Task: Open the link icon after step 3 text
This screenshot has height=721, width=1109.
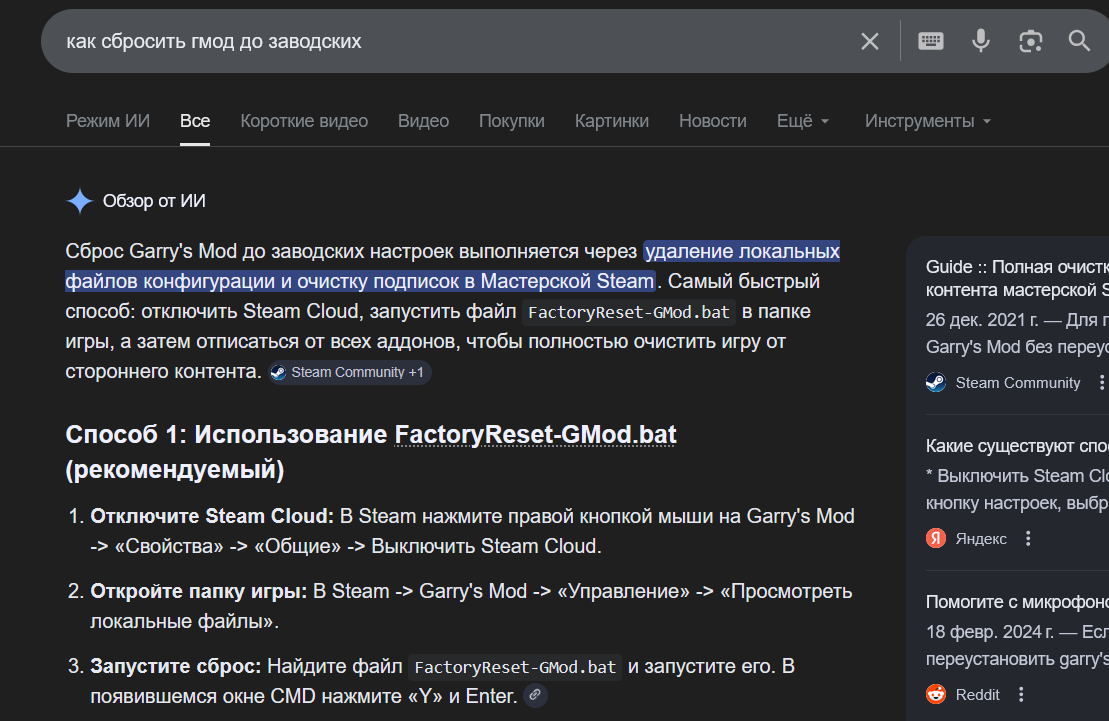Action: point(535,695)
